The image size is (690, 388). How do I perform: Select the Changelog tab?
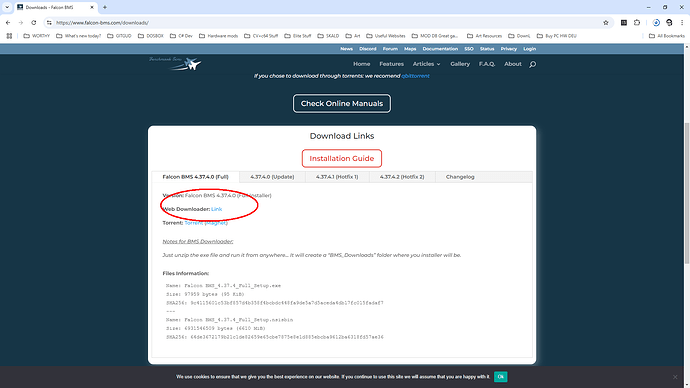coord(460,177)
